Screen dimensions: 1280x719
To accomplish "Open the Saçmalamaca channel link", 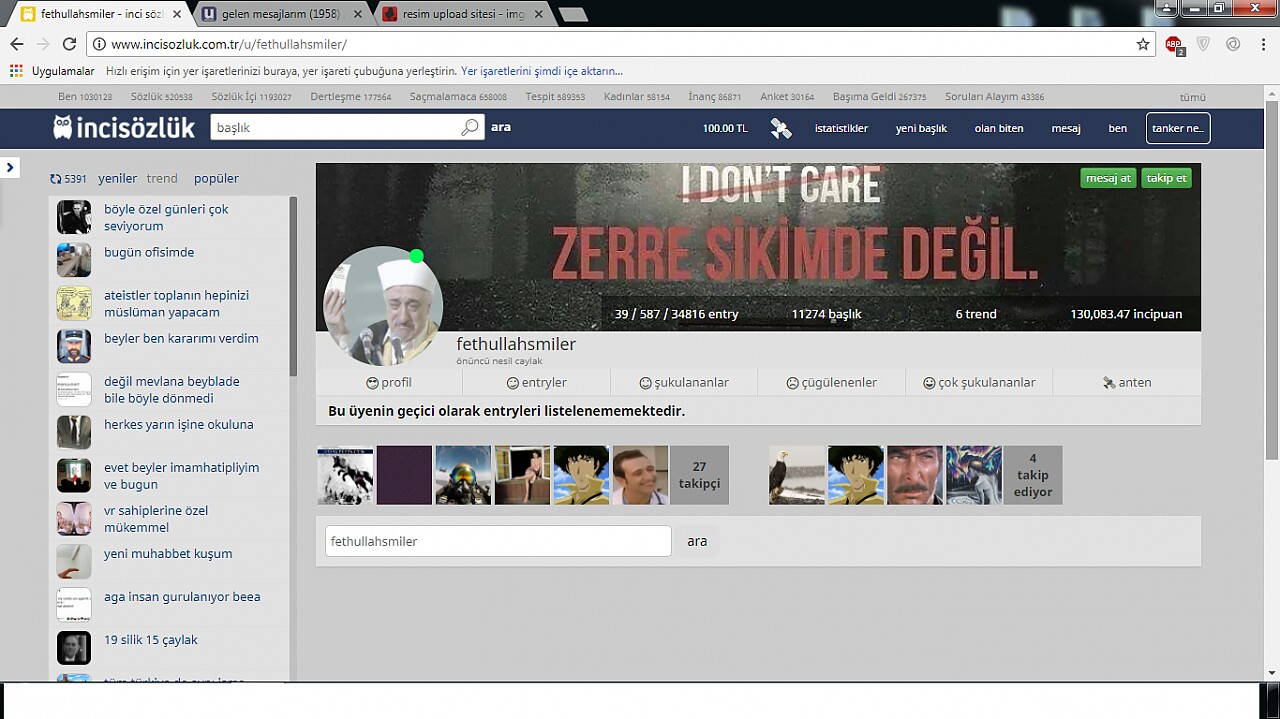I will click(458, 97).
